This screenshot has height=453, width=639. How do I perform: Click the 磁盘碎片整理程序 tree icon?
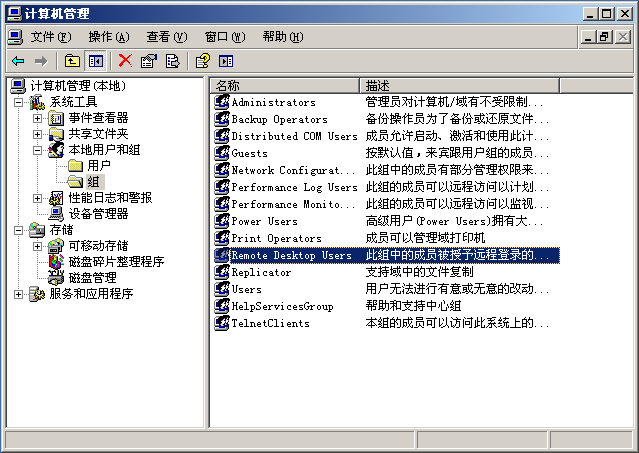click(56, 262)
